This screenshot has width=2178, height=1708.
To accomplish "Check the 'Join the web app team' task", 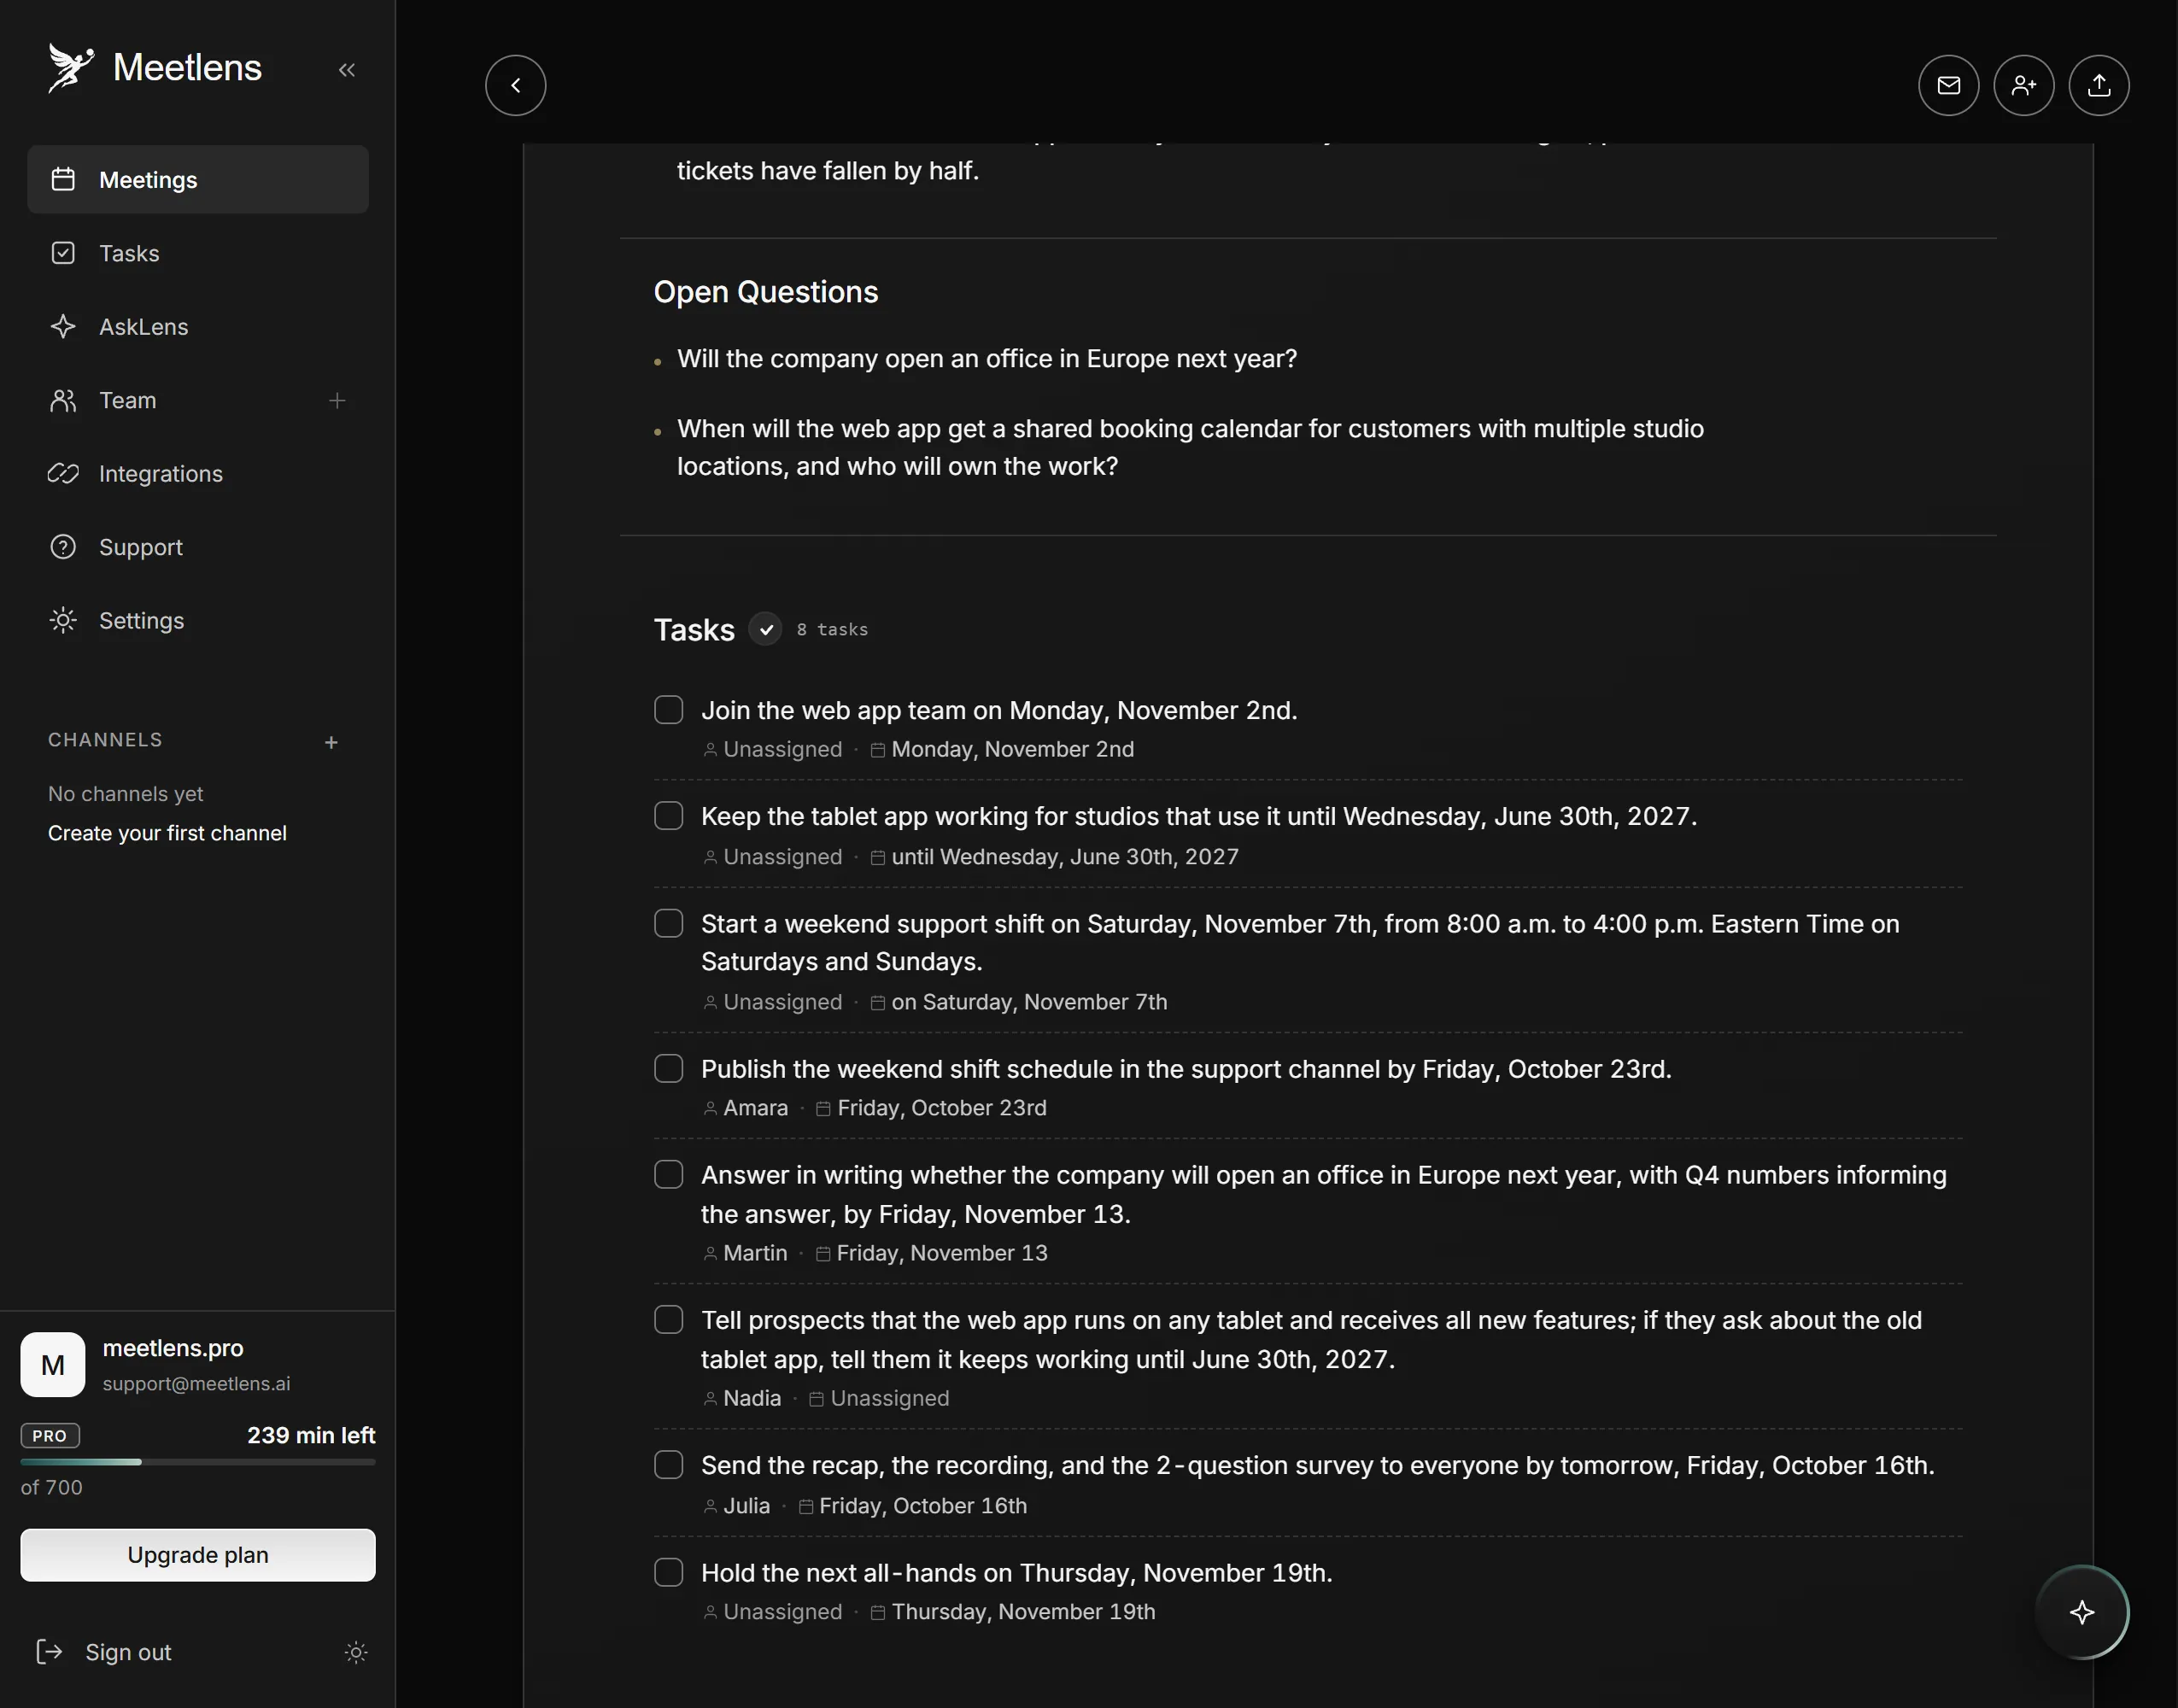I will point(669,710).
